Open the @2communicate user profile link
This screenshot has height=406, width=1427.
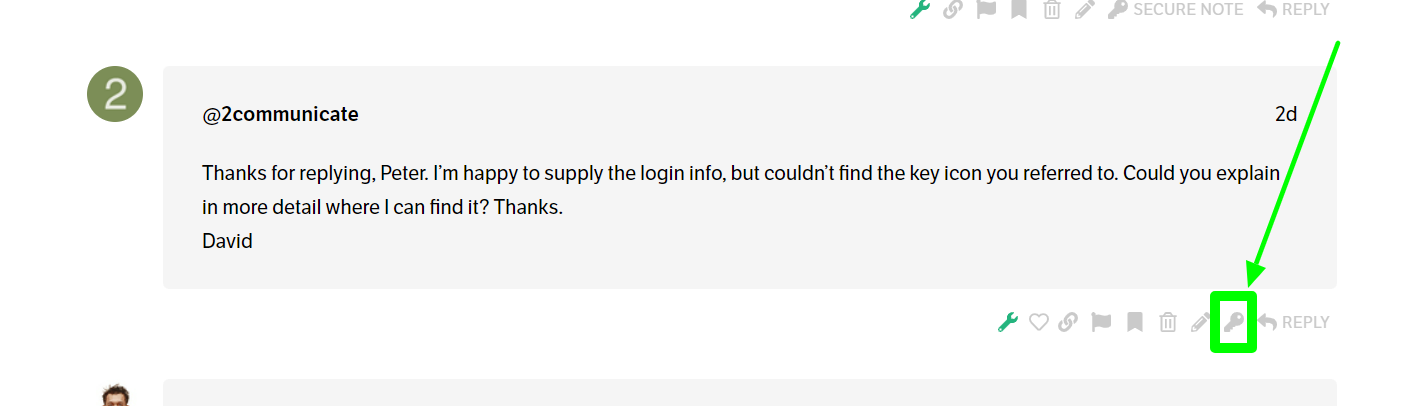(280, 114)
